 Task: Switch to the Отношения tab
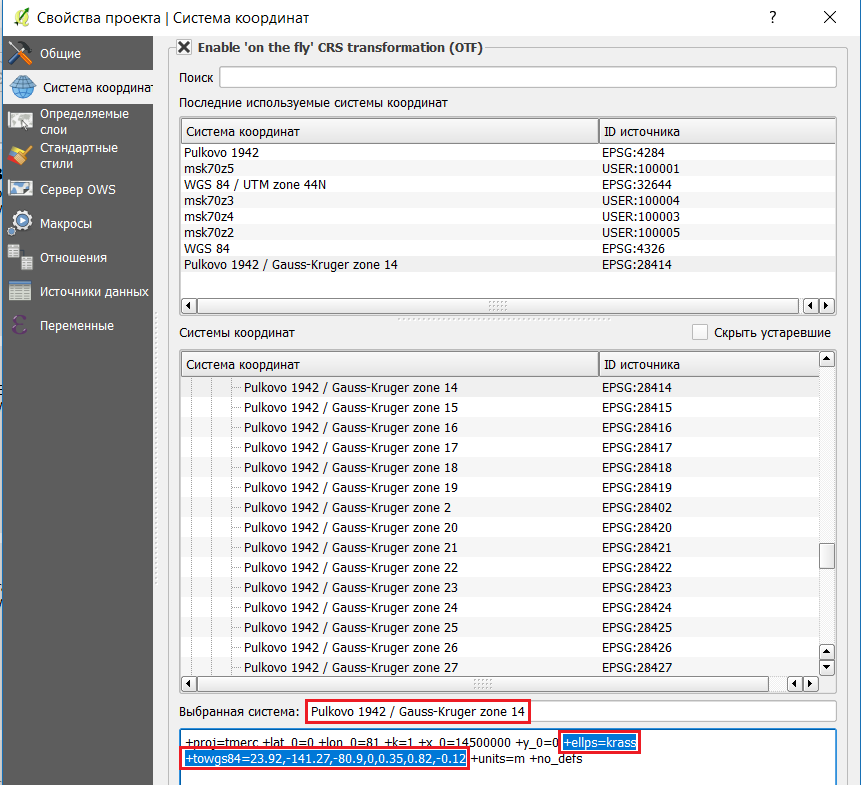pyautogui.click(x=78, y=257)
